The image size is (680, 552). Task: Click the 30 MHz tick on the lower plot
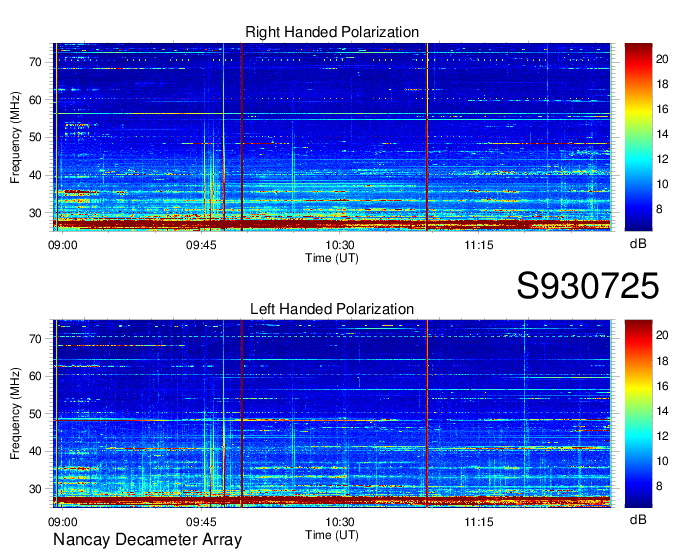(36, 489)
